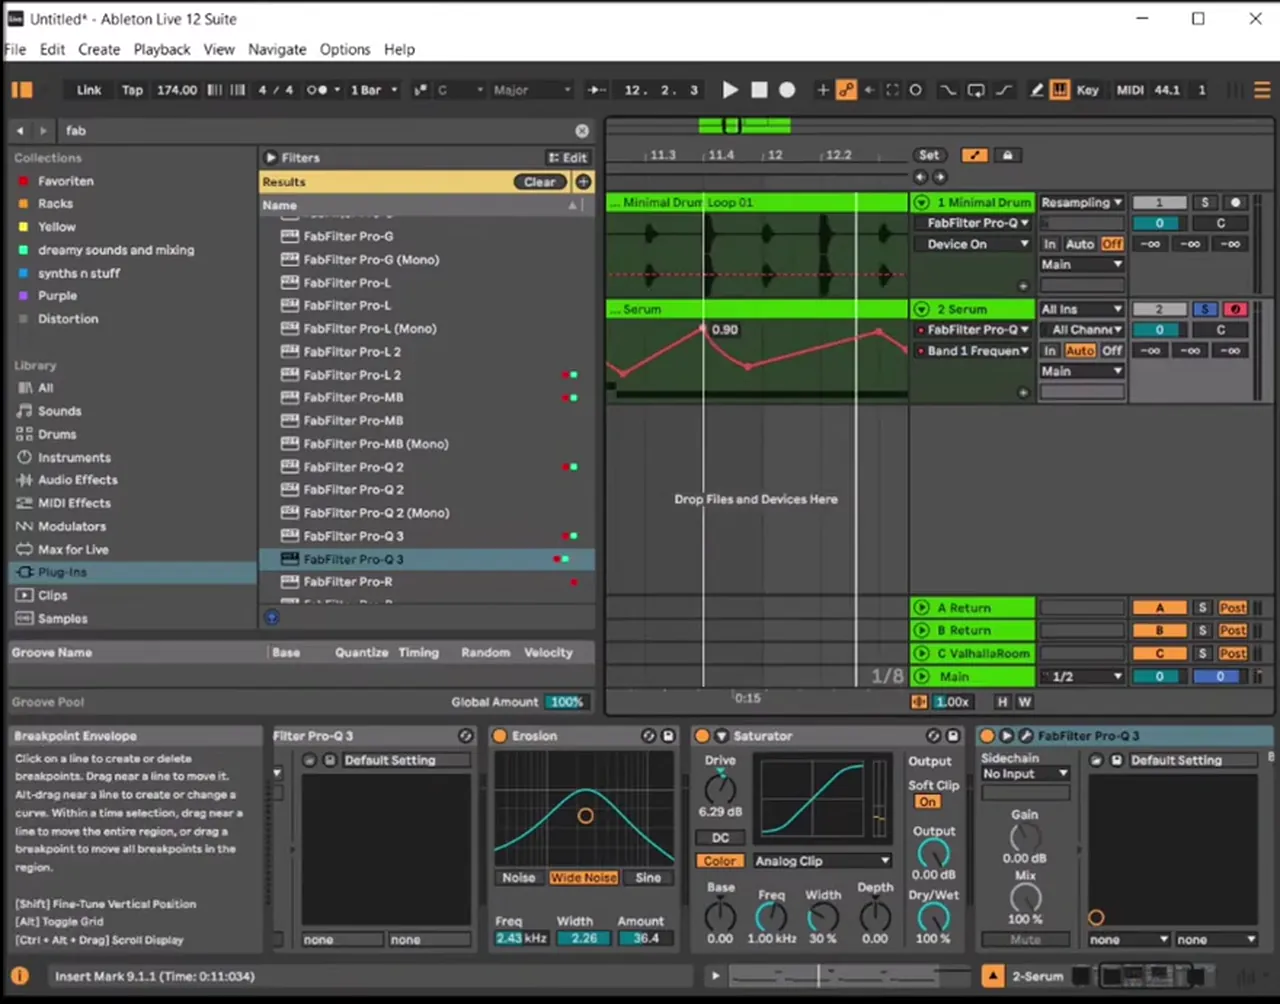The width and height of the screenshot is (1280, 1004).
Task: Open the Resampling input dropdown
Action: (x=1082, y=202)
